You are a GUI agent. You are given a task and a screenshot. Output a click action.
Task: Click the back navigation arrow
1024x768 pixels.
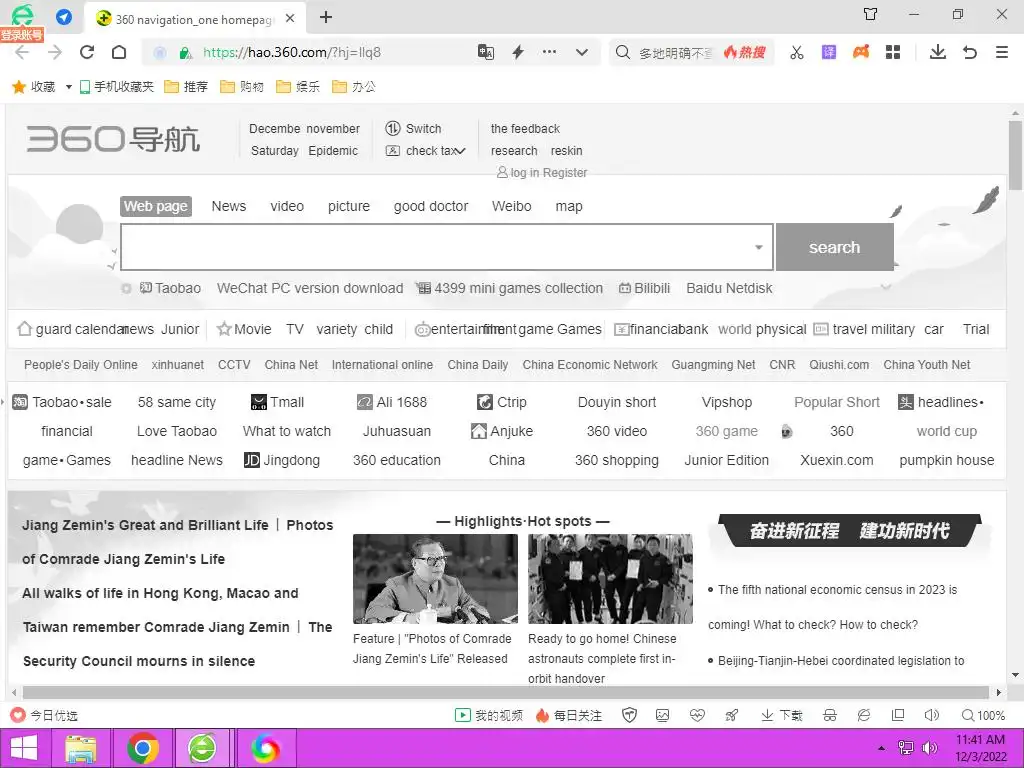click(22, 53)
